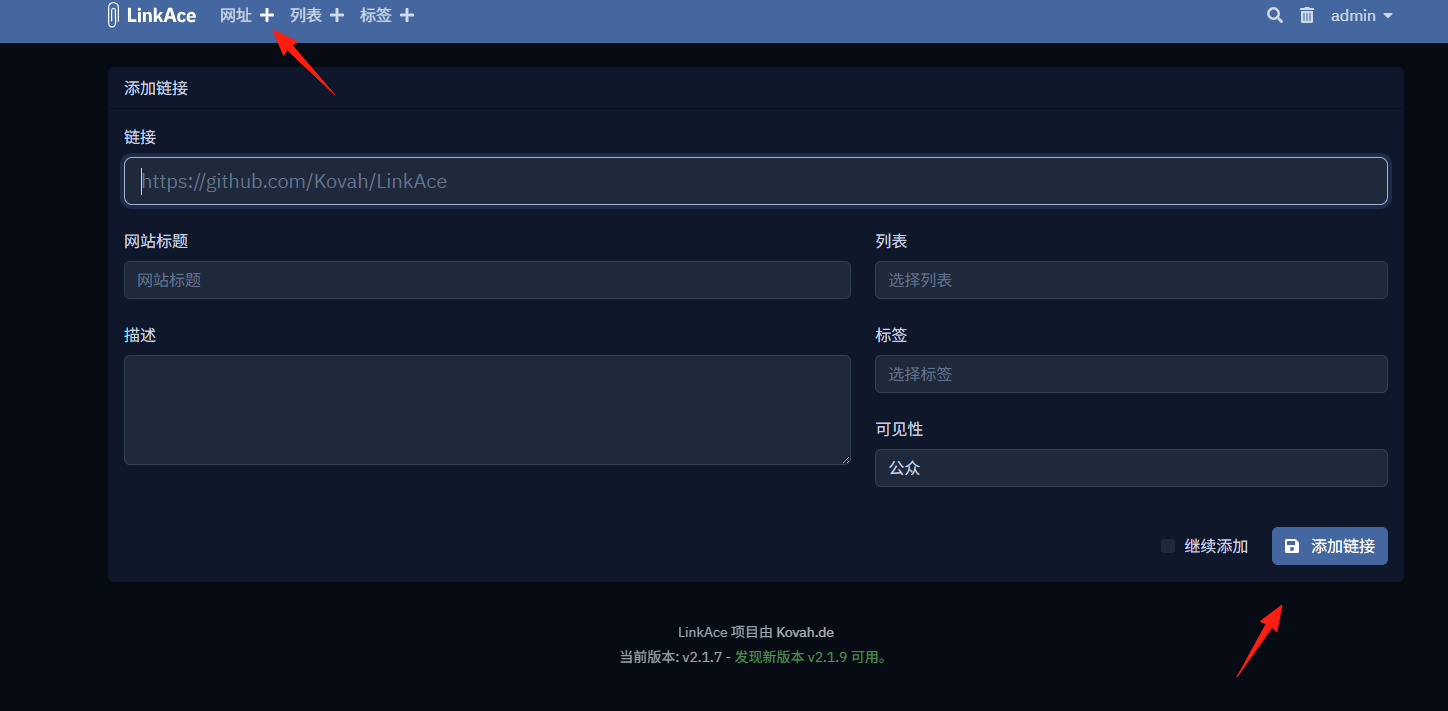Click the 当前版本: v2.1.7 footer text

click(670, 657)
